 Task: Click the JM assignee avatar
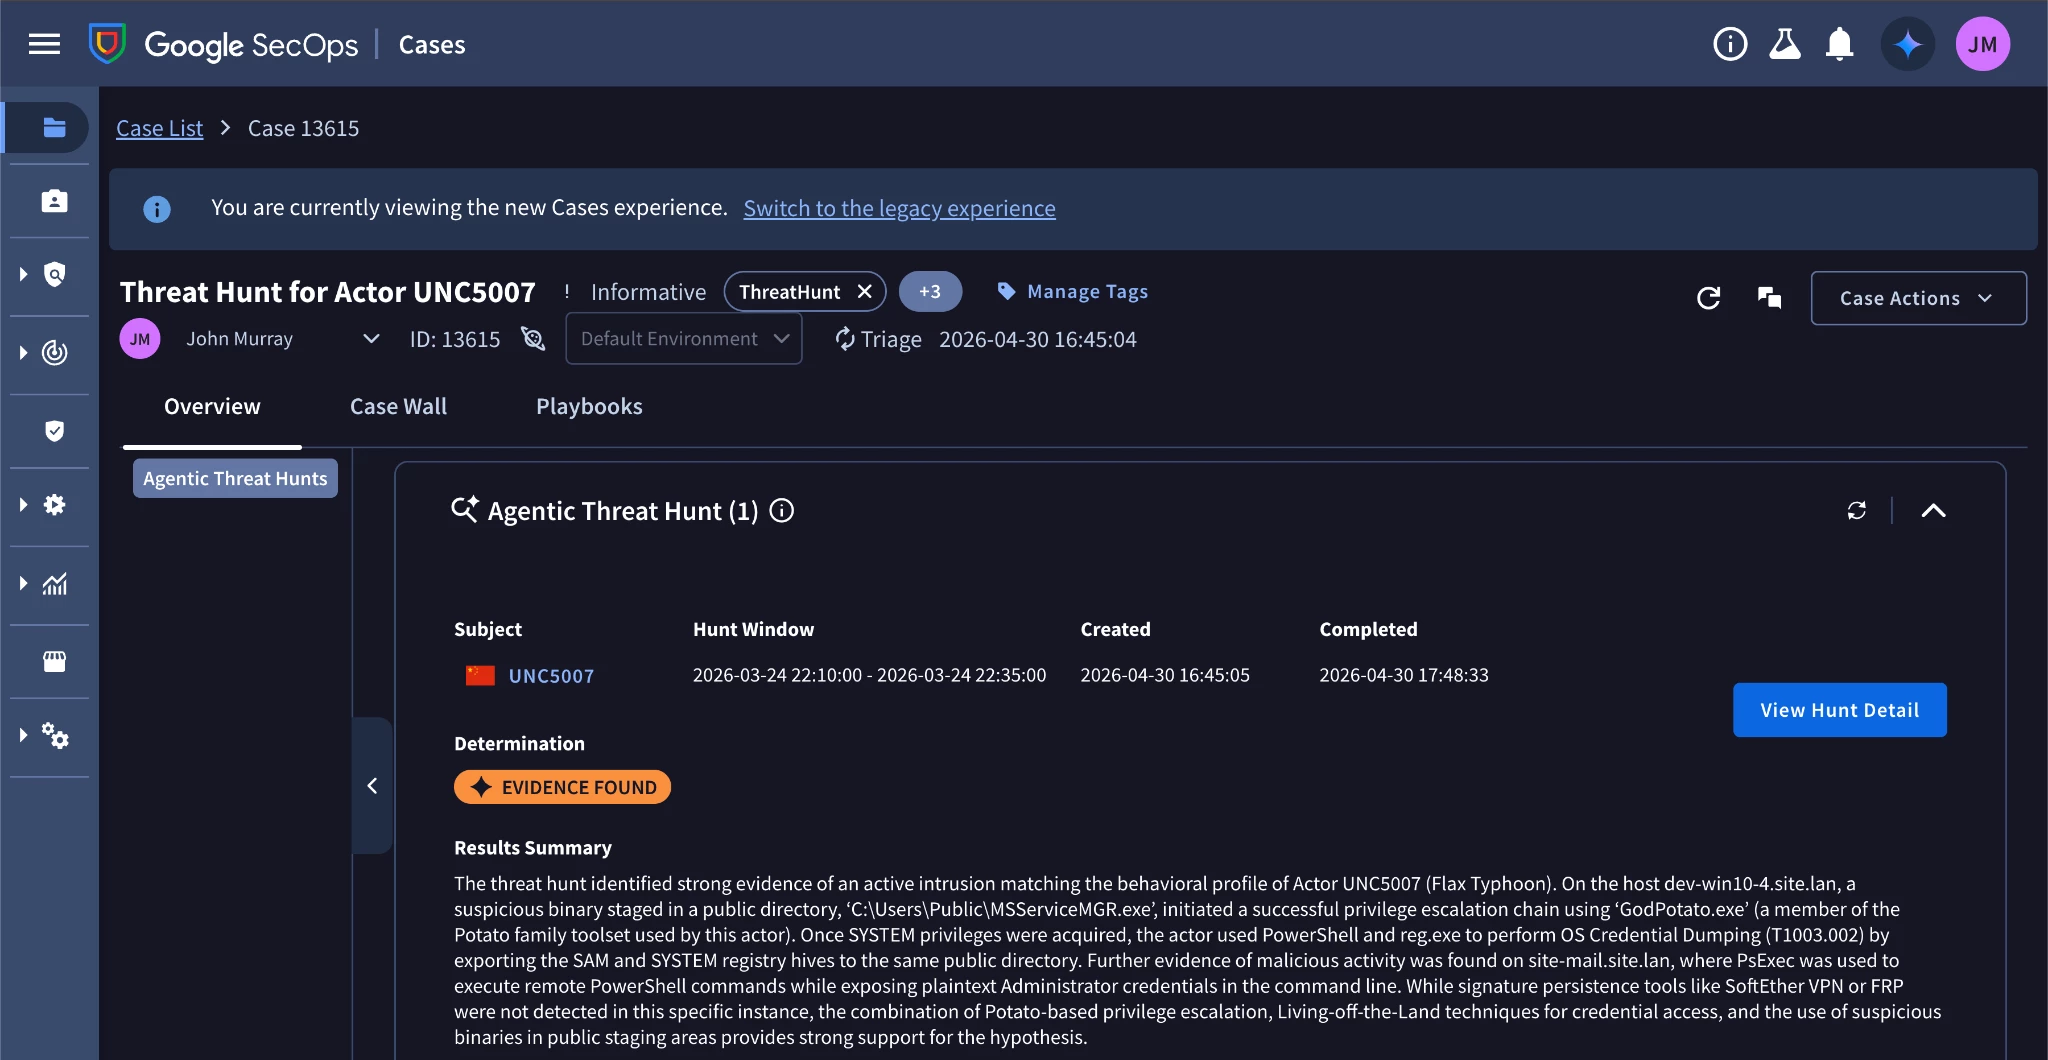pos(140,339)
